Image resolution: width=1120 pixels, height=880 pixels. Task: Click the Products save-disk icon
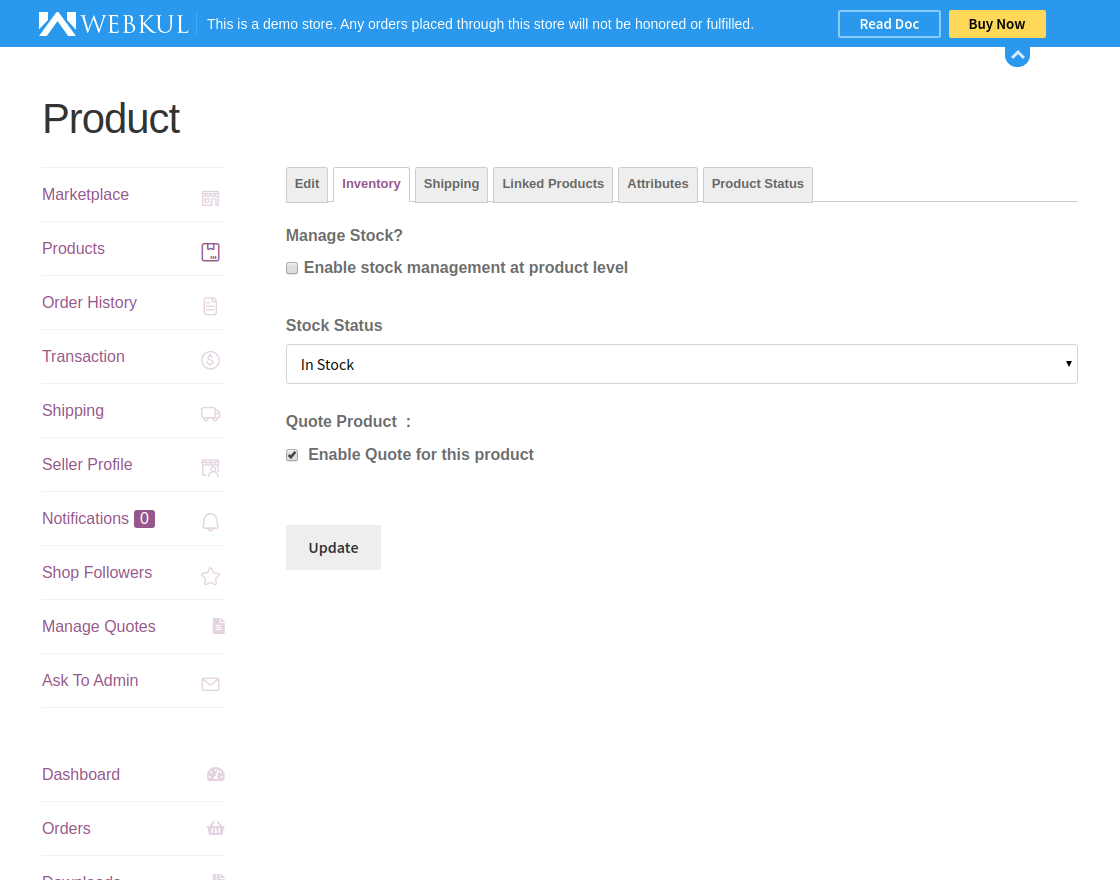(210, 252)
